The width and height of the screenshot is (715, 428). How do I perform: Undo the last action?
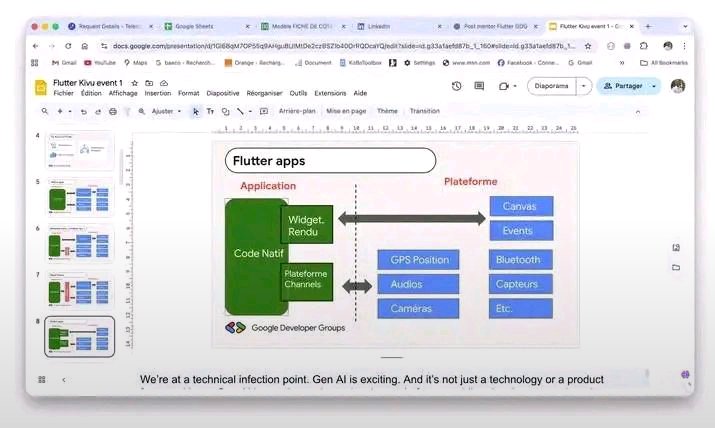(83, 112)
